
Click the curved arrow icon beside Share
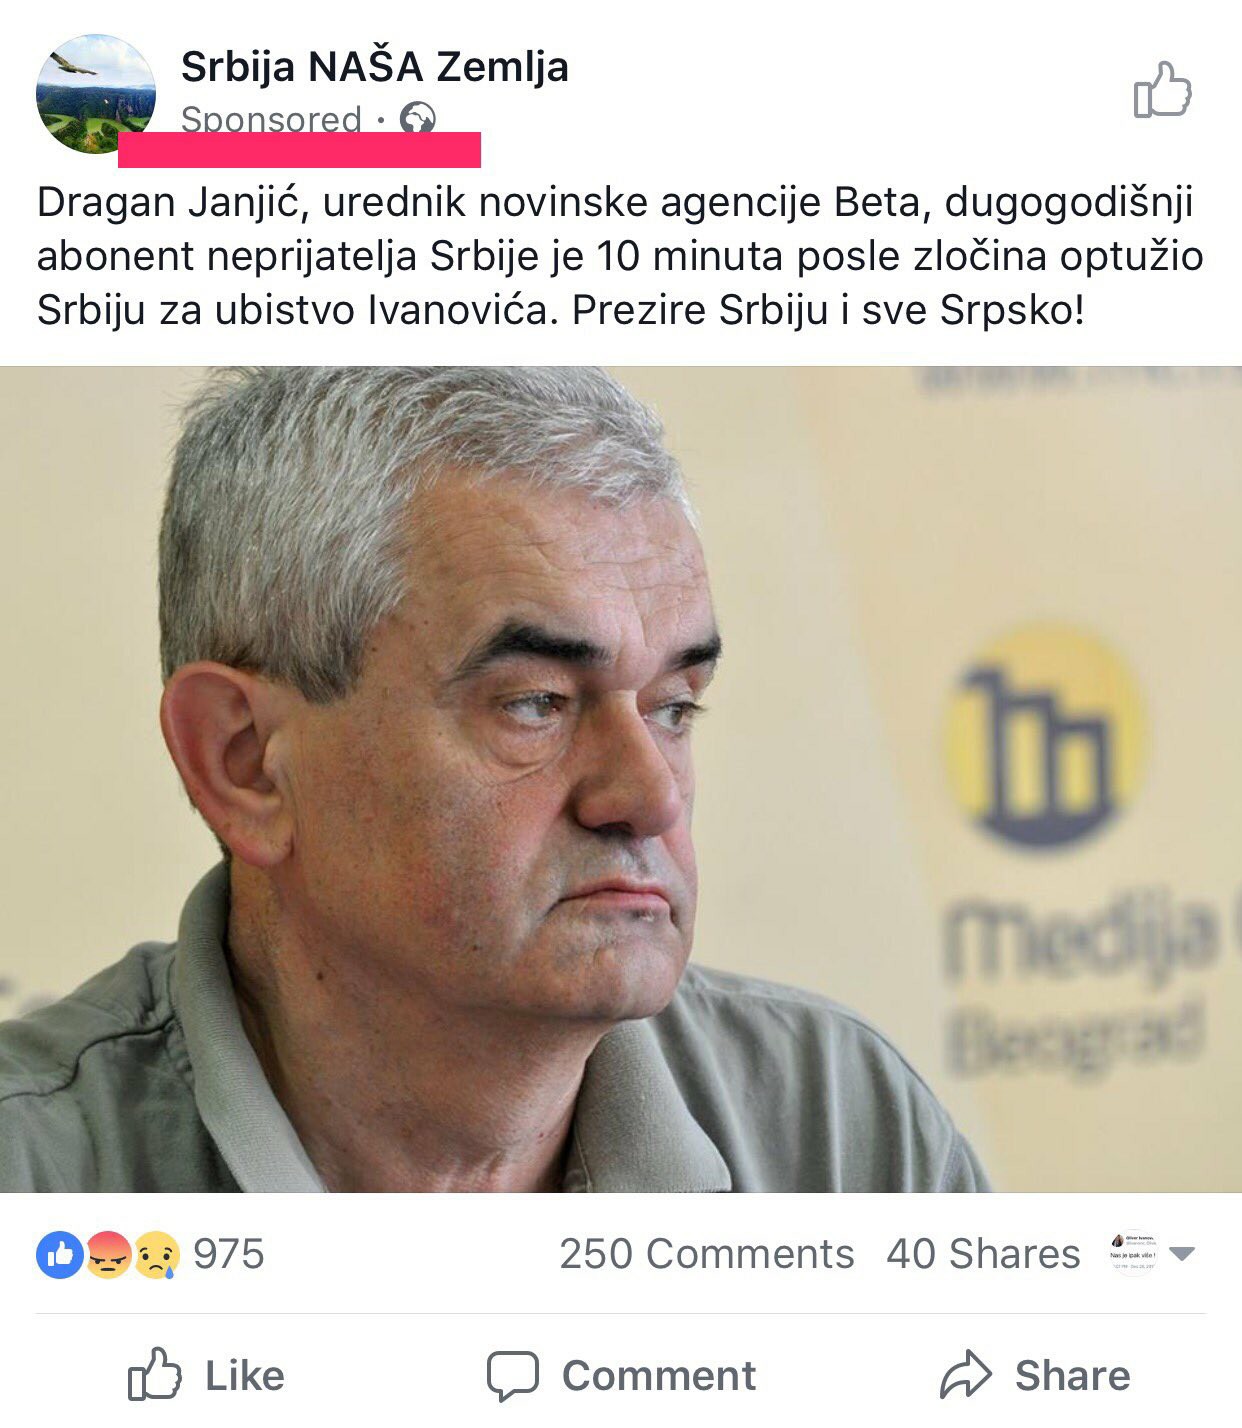[x=965, y=1375]
